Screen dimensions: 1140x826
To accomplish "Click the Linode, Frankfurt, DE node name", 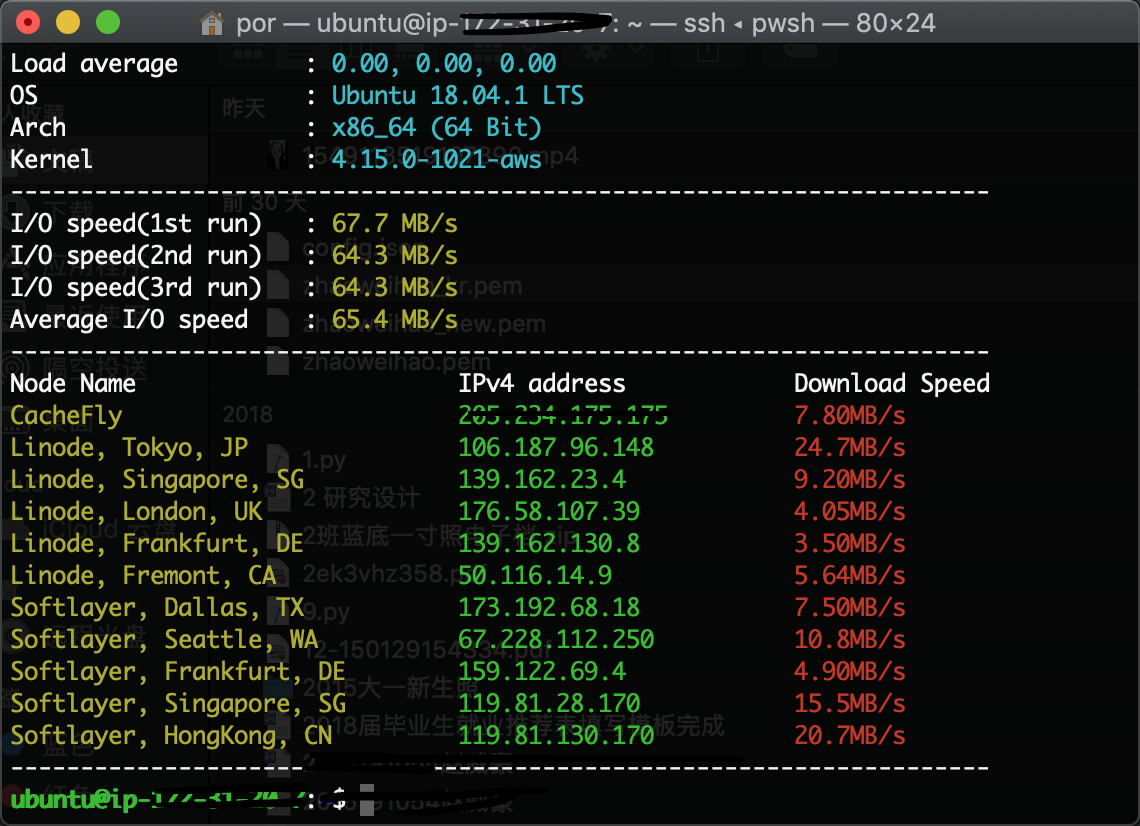I will pyautogui.click(x=157, y=544).
